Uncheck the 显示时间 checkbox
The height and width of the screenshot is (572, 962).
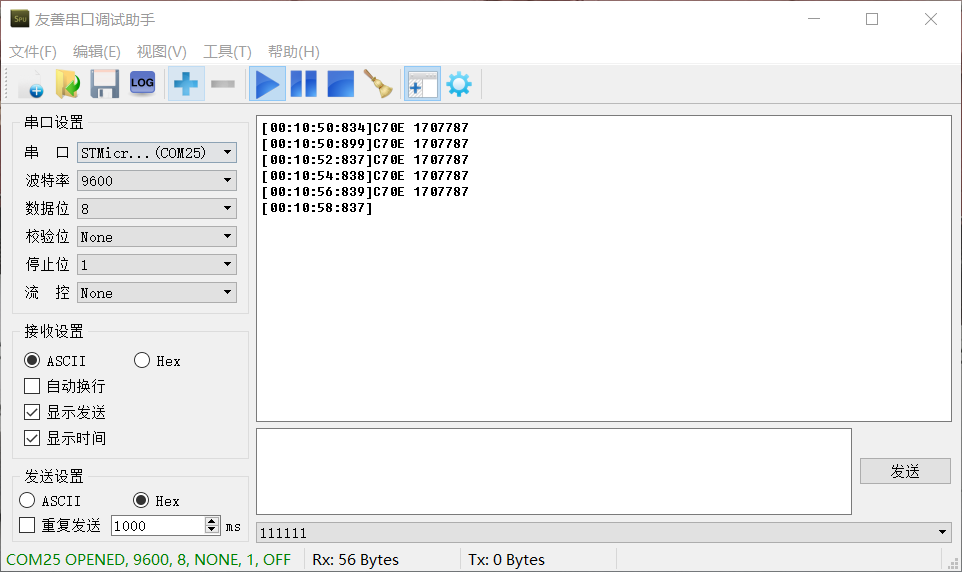coord(32,438)
